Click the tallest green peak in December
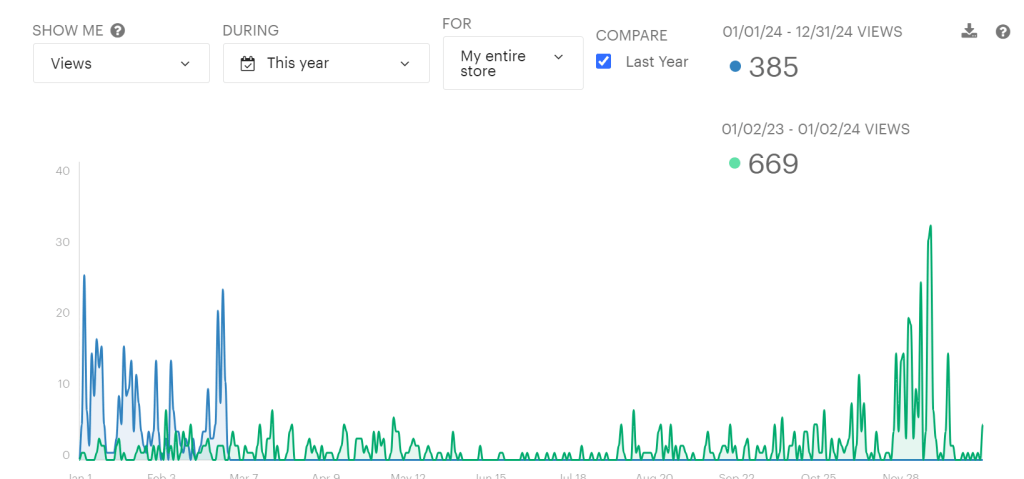Screen dimensions: 1024x479 [x=930, y=227]
